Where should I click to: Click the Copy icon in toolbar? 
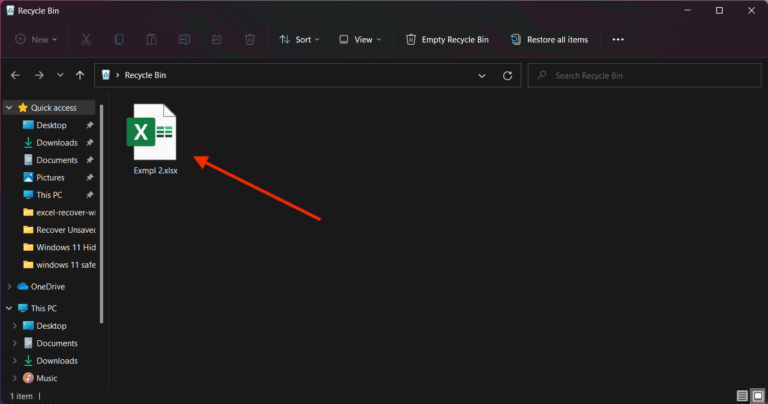point(119,40)
